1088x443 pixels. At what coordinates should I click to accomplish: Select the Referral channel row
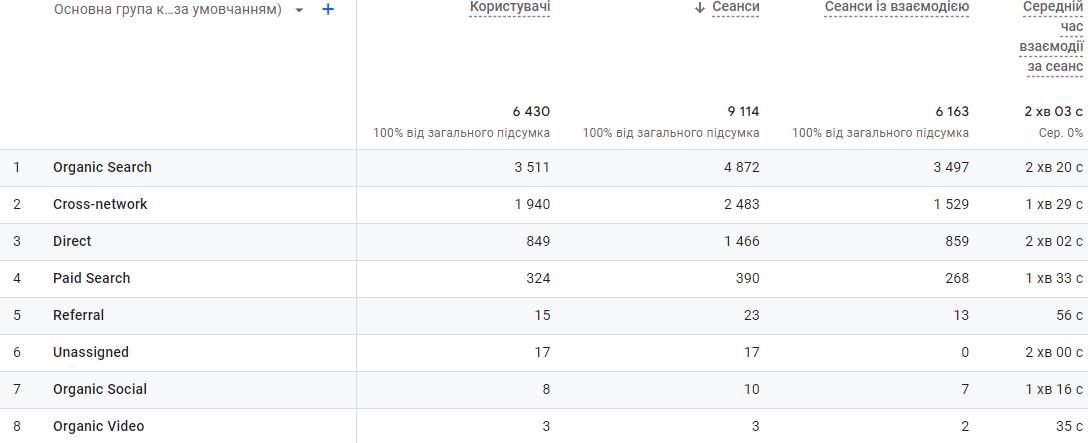(78, 315)
